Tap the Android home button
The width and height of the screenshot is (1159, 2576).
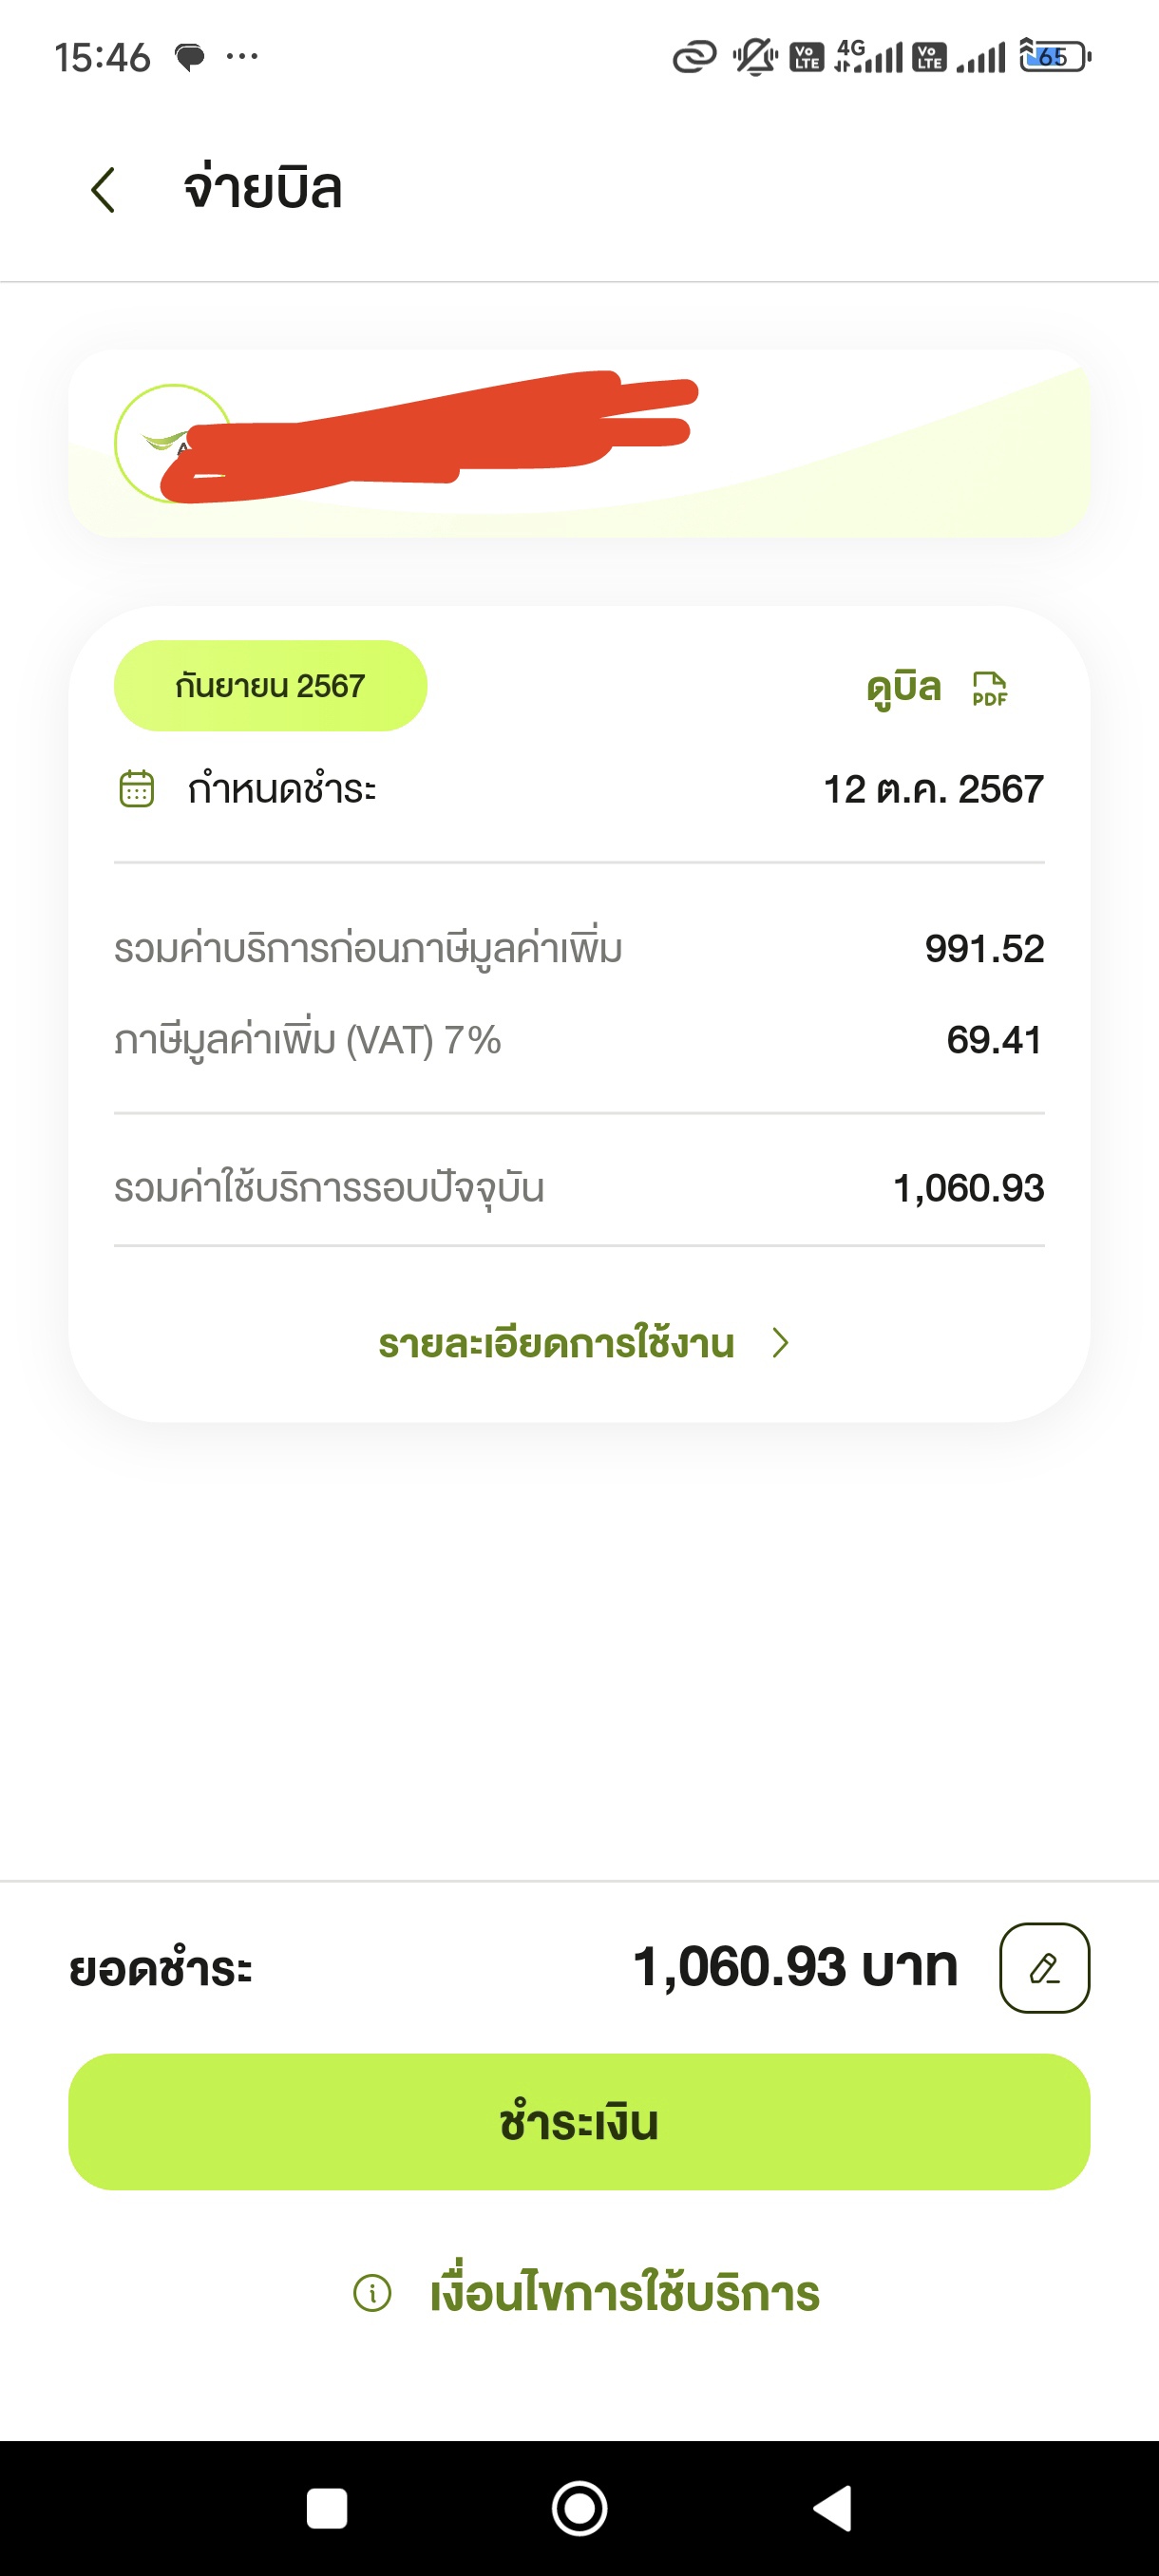point(579,2508)
